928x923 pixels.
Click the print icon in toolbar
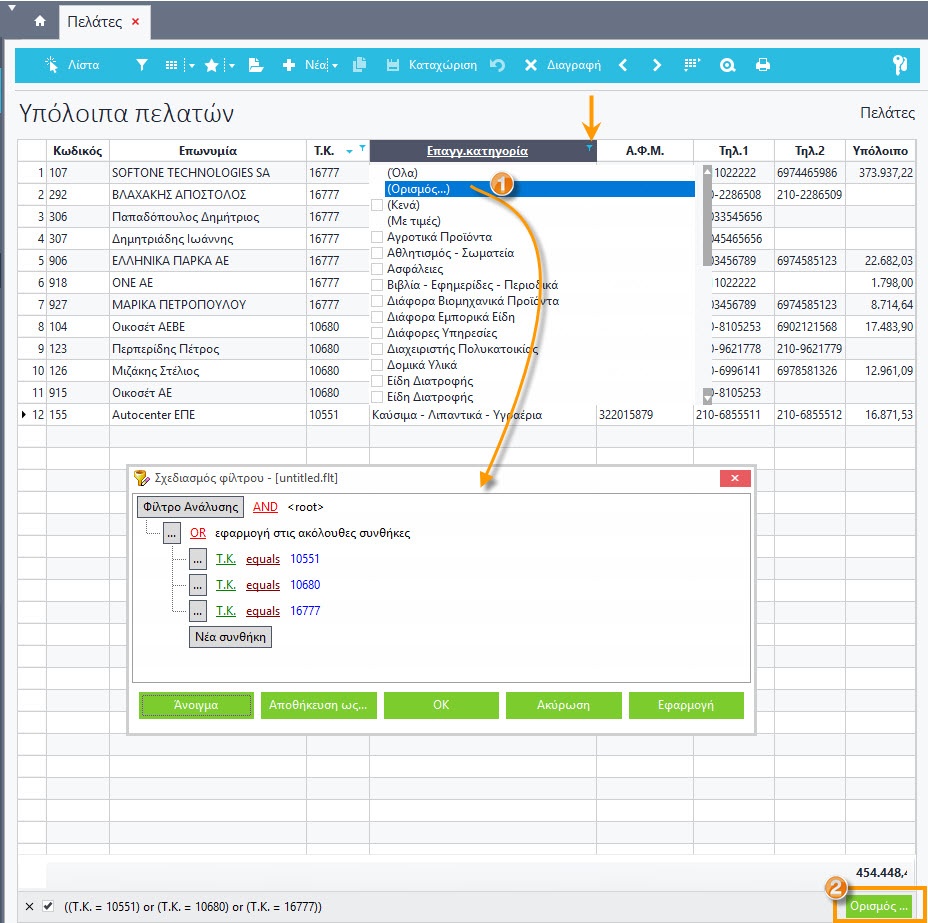763,65
